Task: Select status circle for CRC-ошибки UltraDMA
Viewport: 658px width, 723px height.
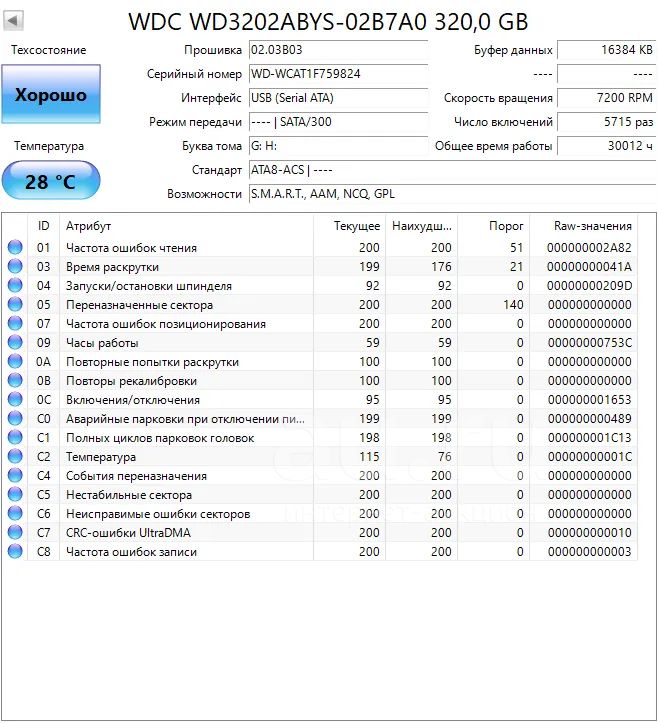Action: point(15,533)
